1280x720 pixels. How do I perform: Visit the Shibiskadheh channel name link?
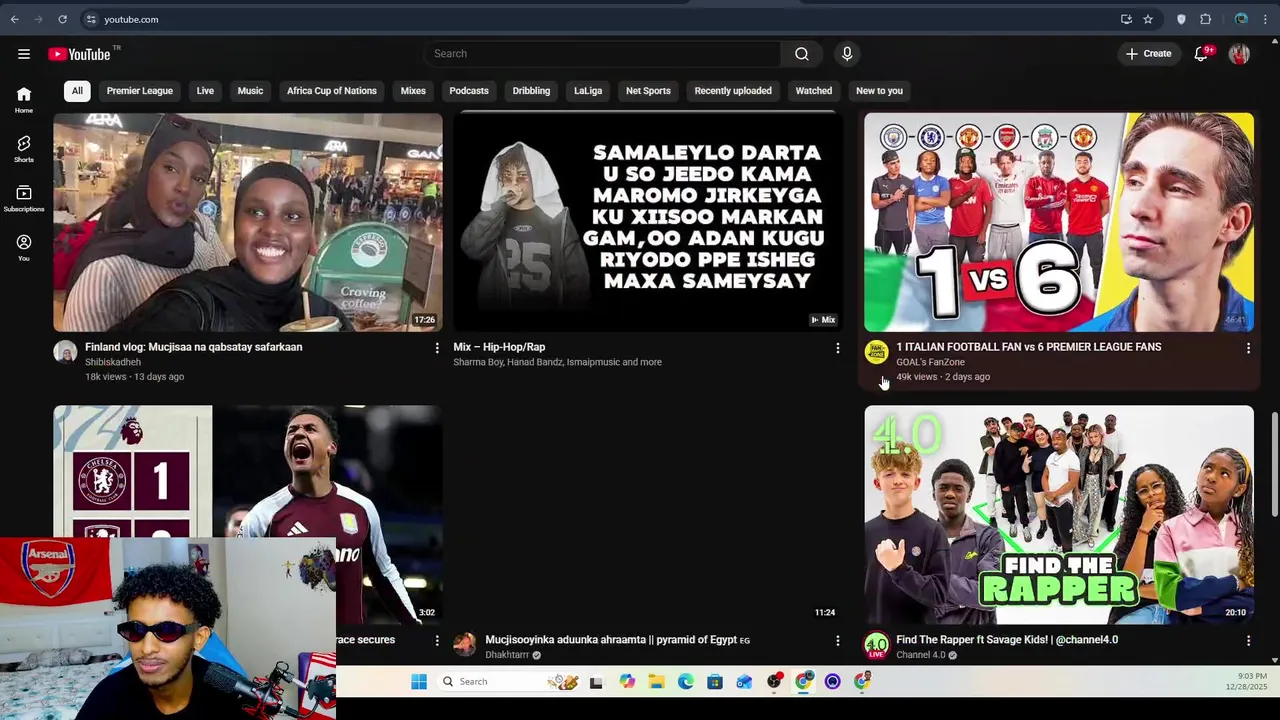click(113, 362)
